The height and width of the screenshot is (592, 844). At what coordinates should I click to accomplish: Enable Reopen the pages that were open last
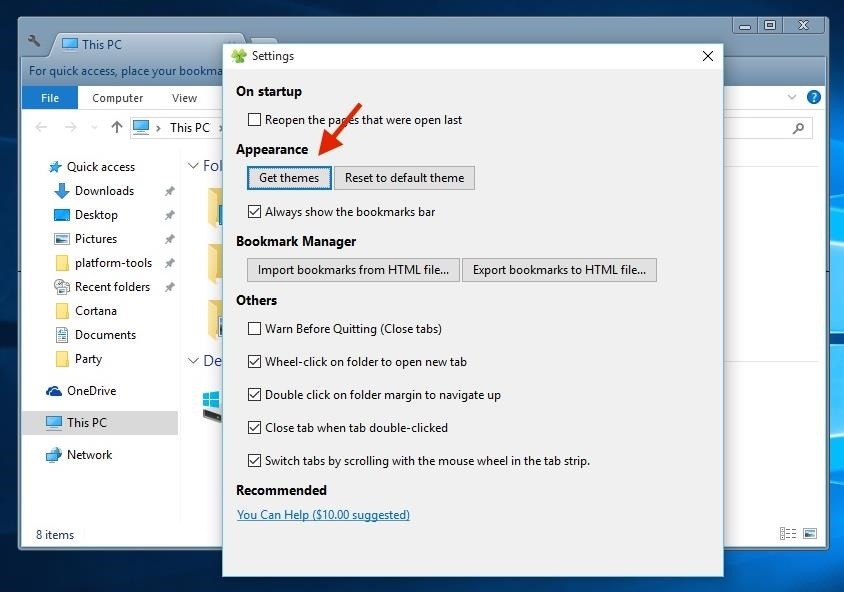254,119
